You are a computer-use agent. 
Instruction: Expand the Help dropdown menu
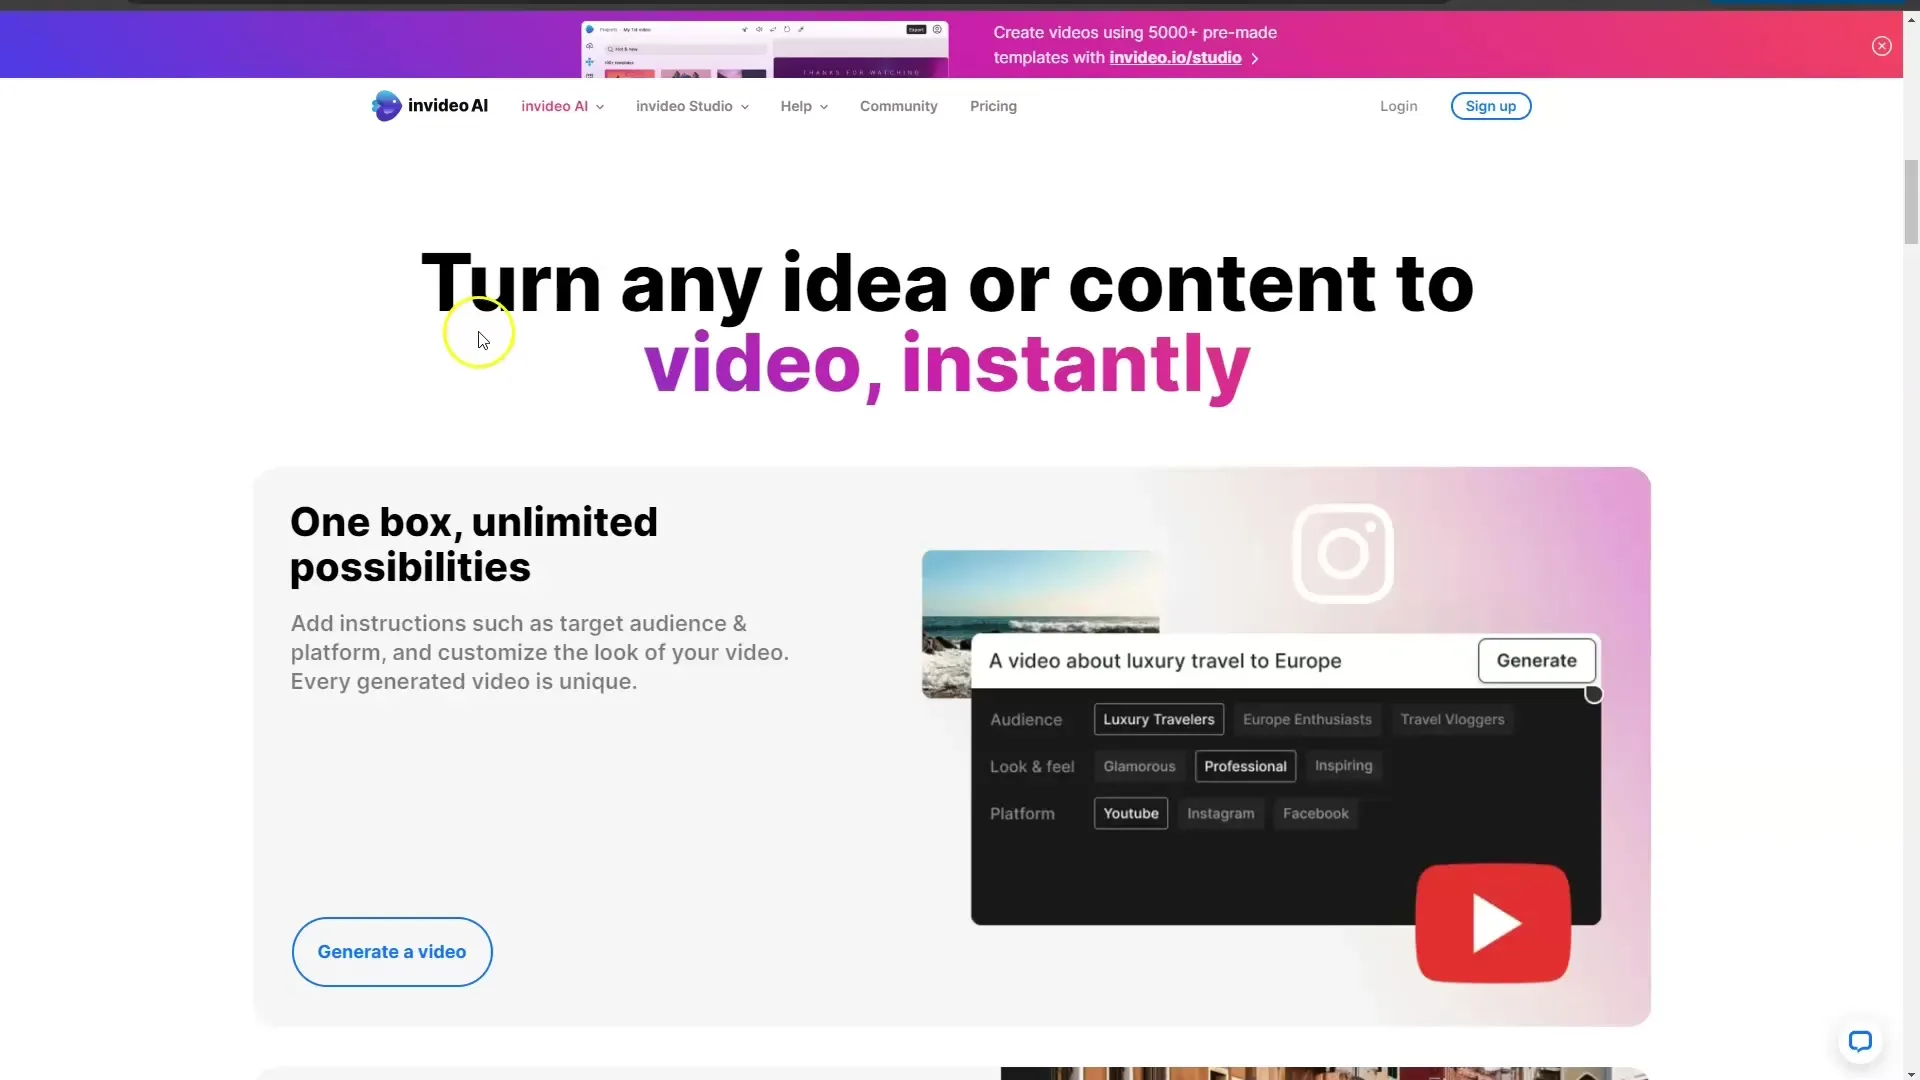(802, 105)
